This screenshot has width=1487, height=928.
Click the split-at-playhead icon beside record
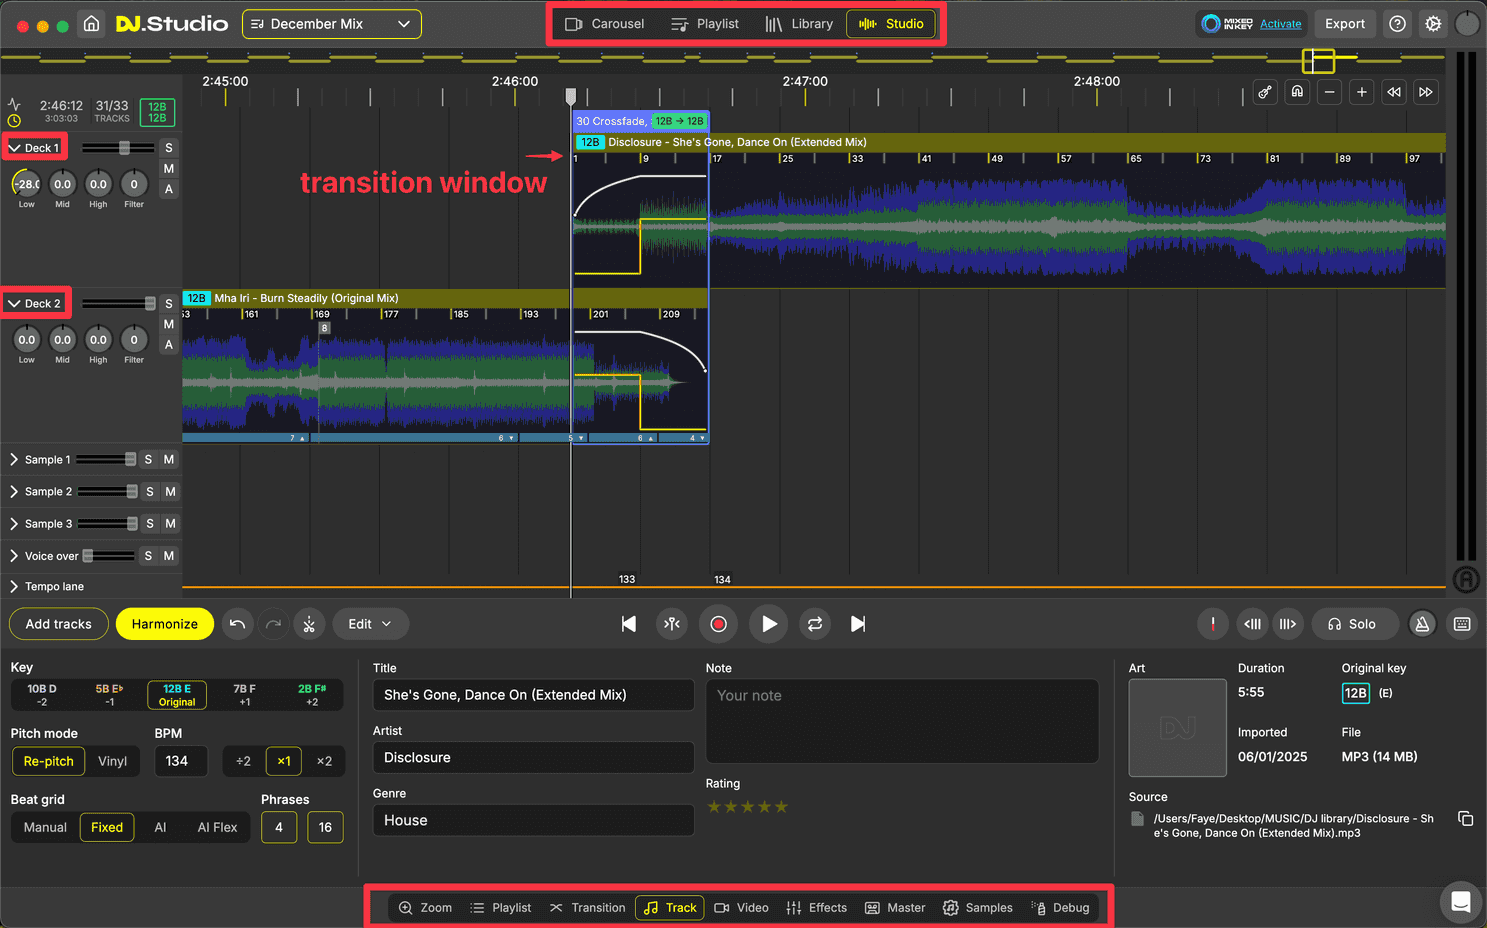[x=673, y=624]
